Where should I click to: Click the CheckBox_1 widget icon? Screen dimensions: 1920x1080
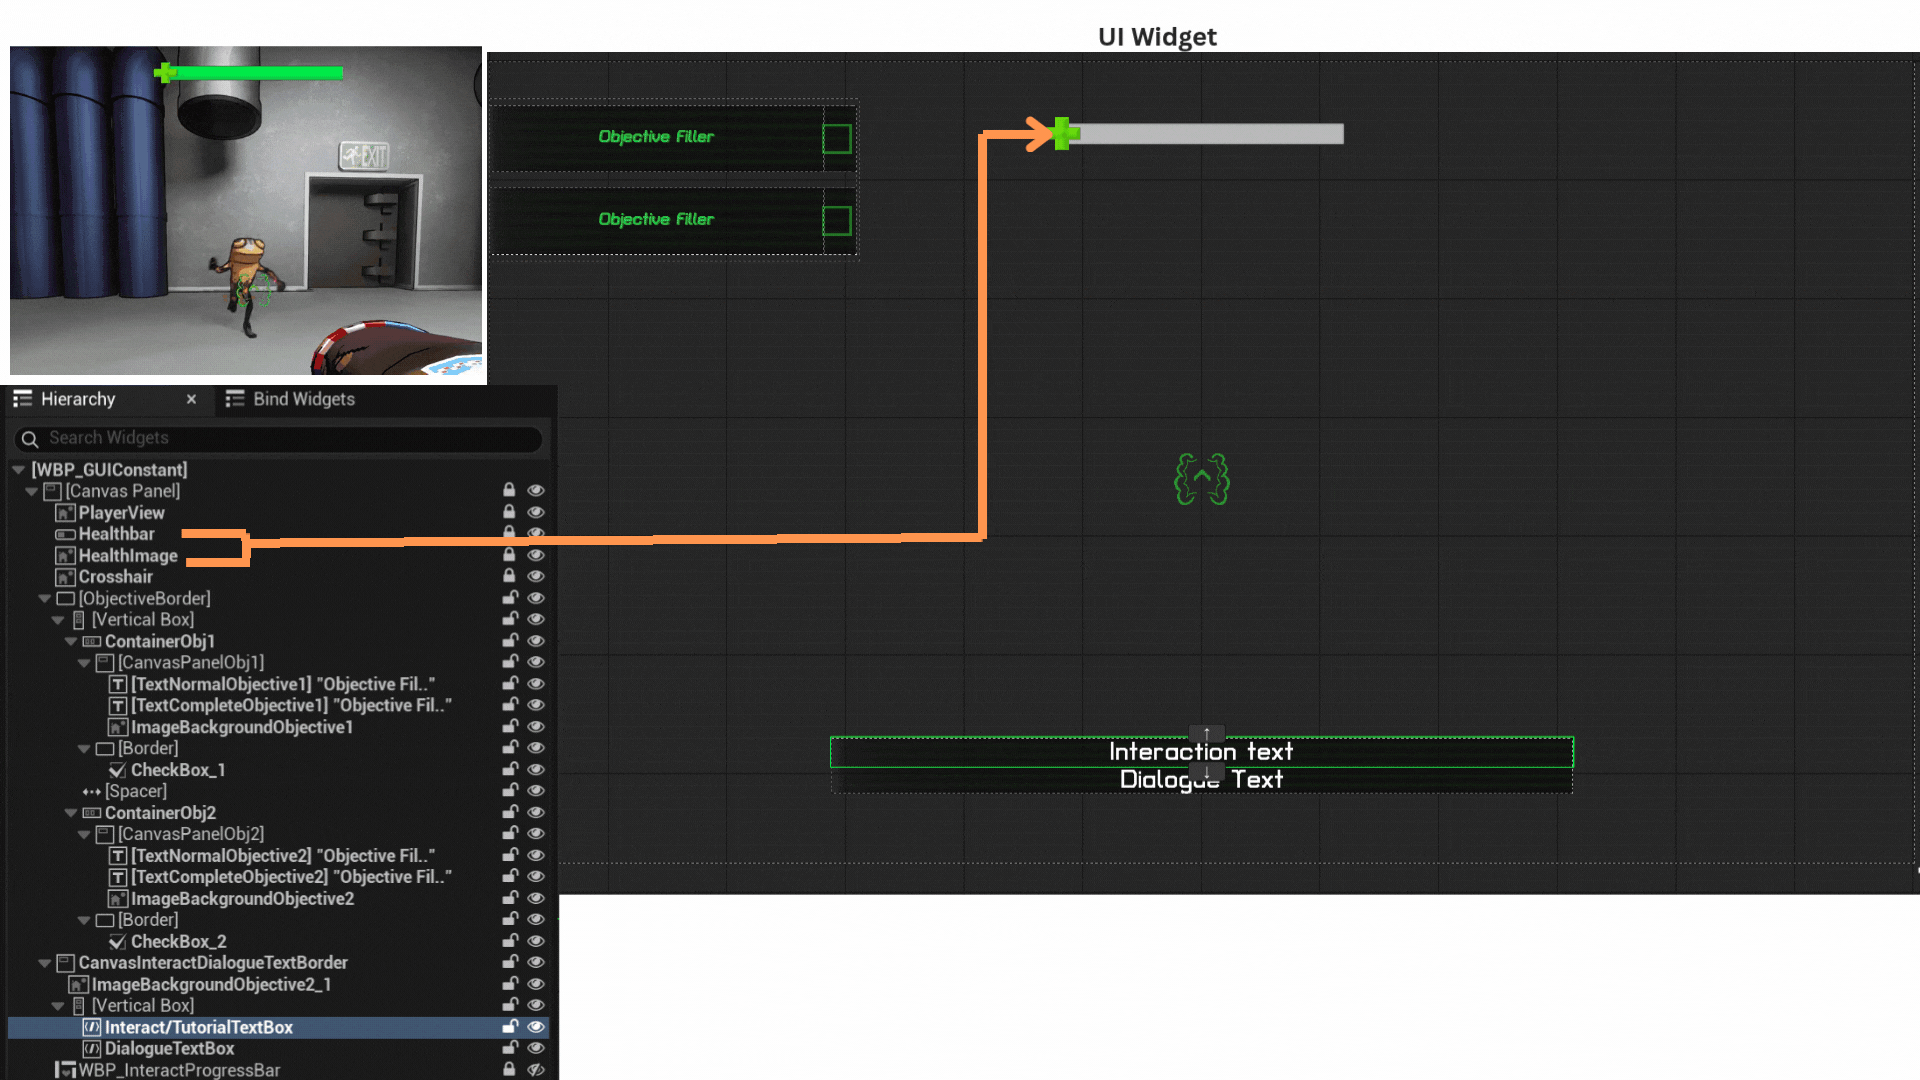tap(117, 770)
